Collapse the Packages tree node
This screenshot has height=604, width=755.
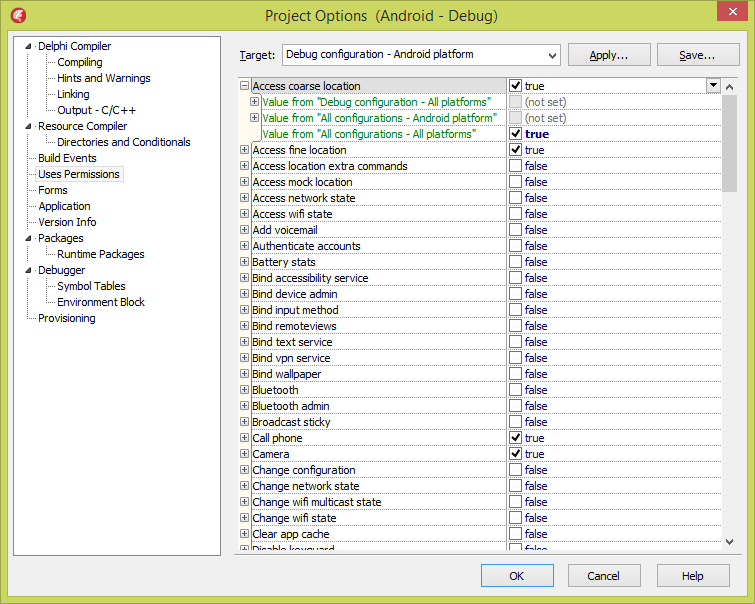(x=28, y=238)
